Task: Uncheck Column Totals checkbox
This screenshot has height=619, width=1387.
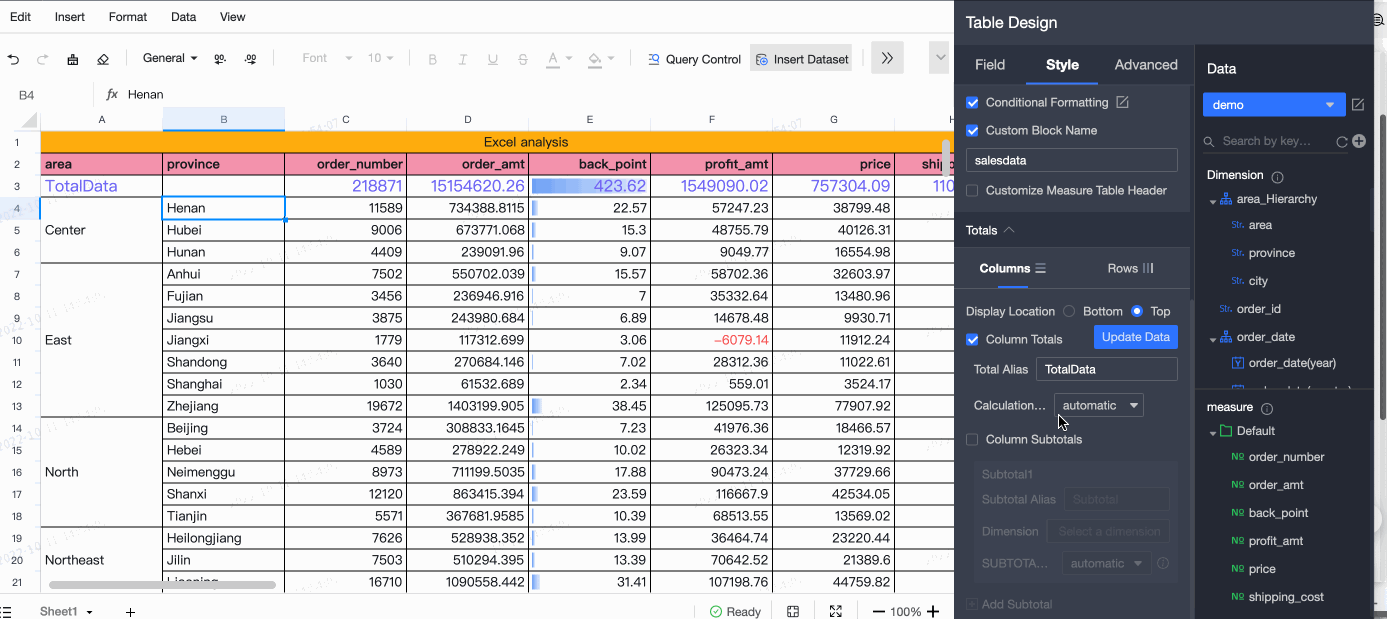Action: (972, 339)
